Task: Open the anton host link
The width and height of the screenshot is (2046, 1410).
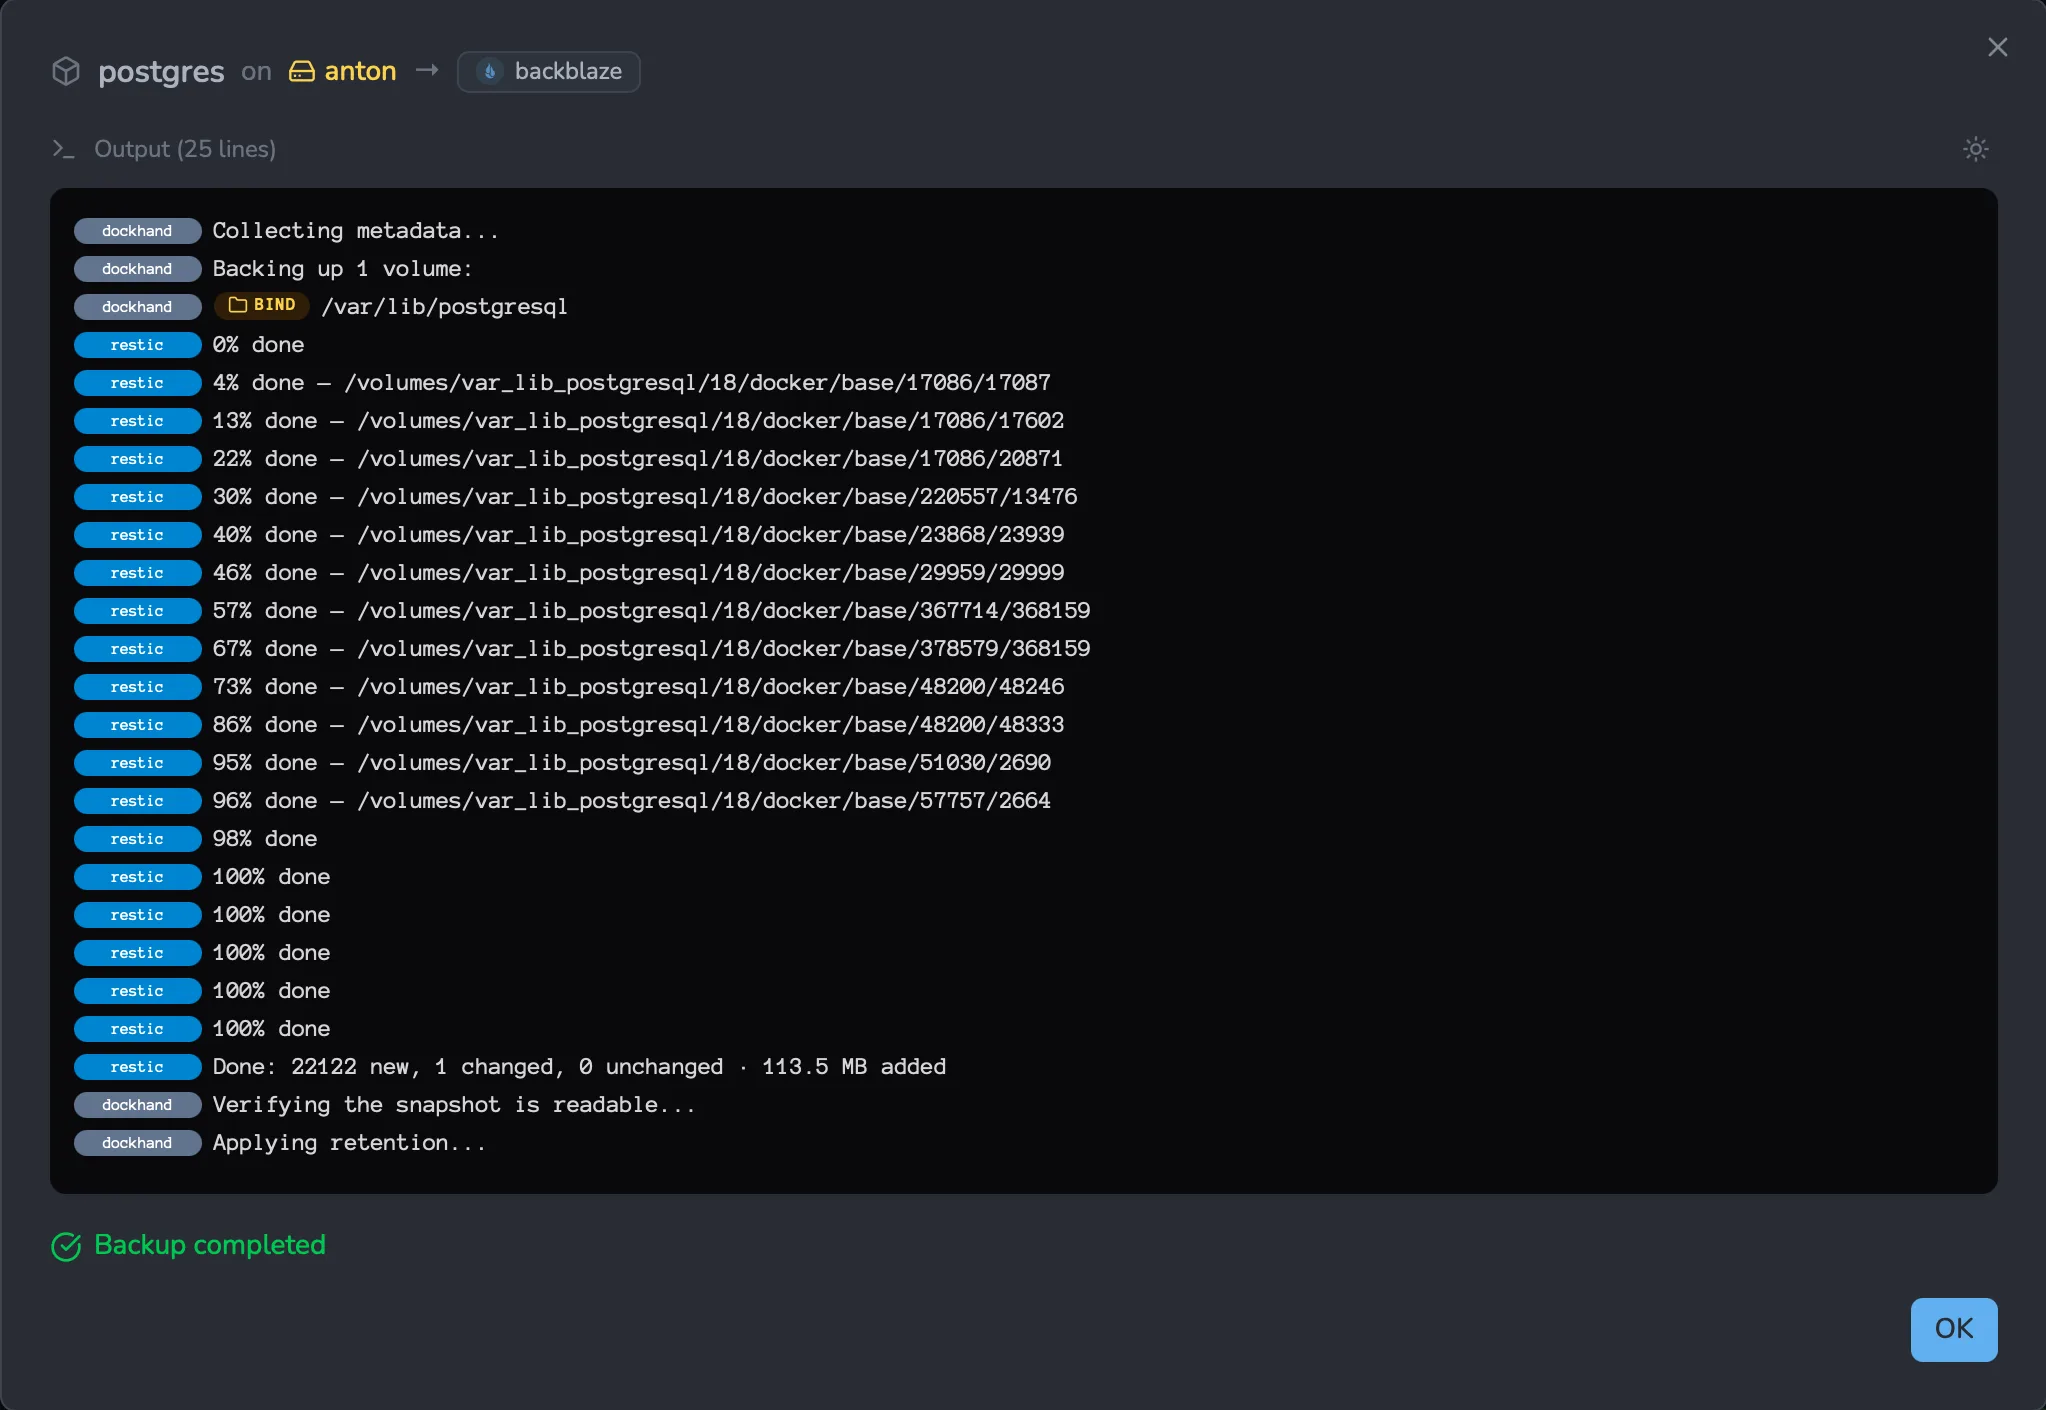Action: pyautogui.click(x=343, y=72)
